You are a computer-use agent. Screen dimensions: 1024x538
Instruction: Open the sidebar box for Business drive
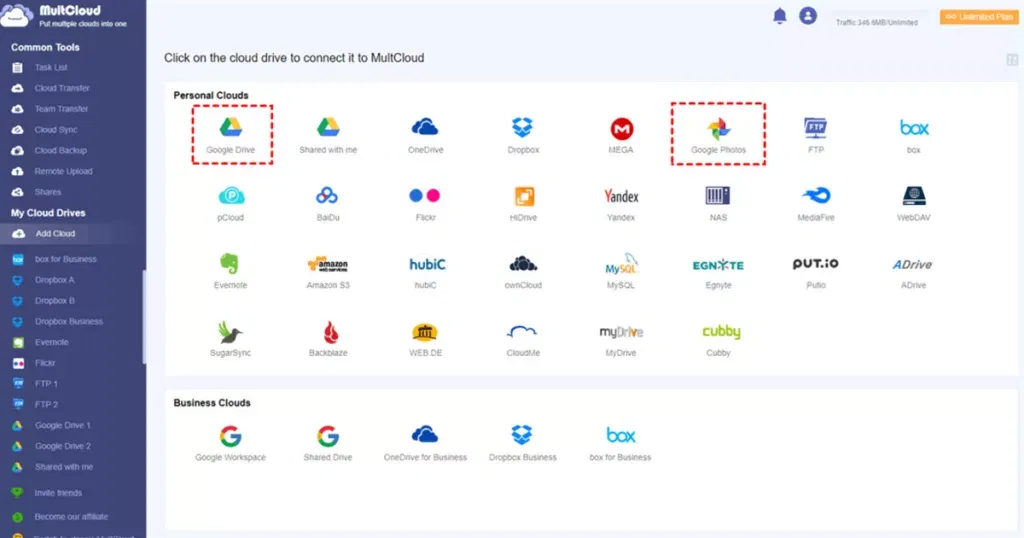pos(65,259)
